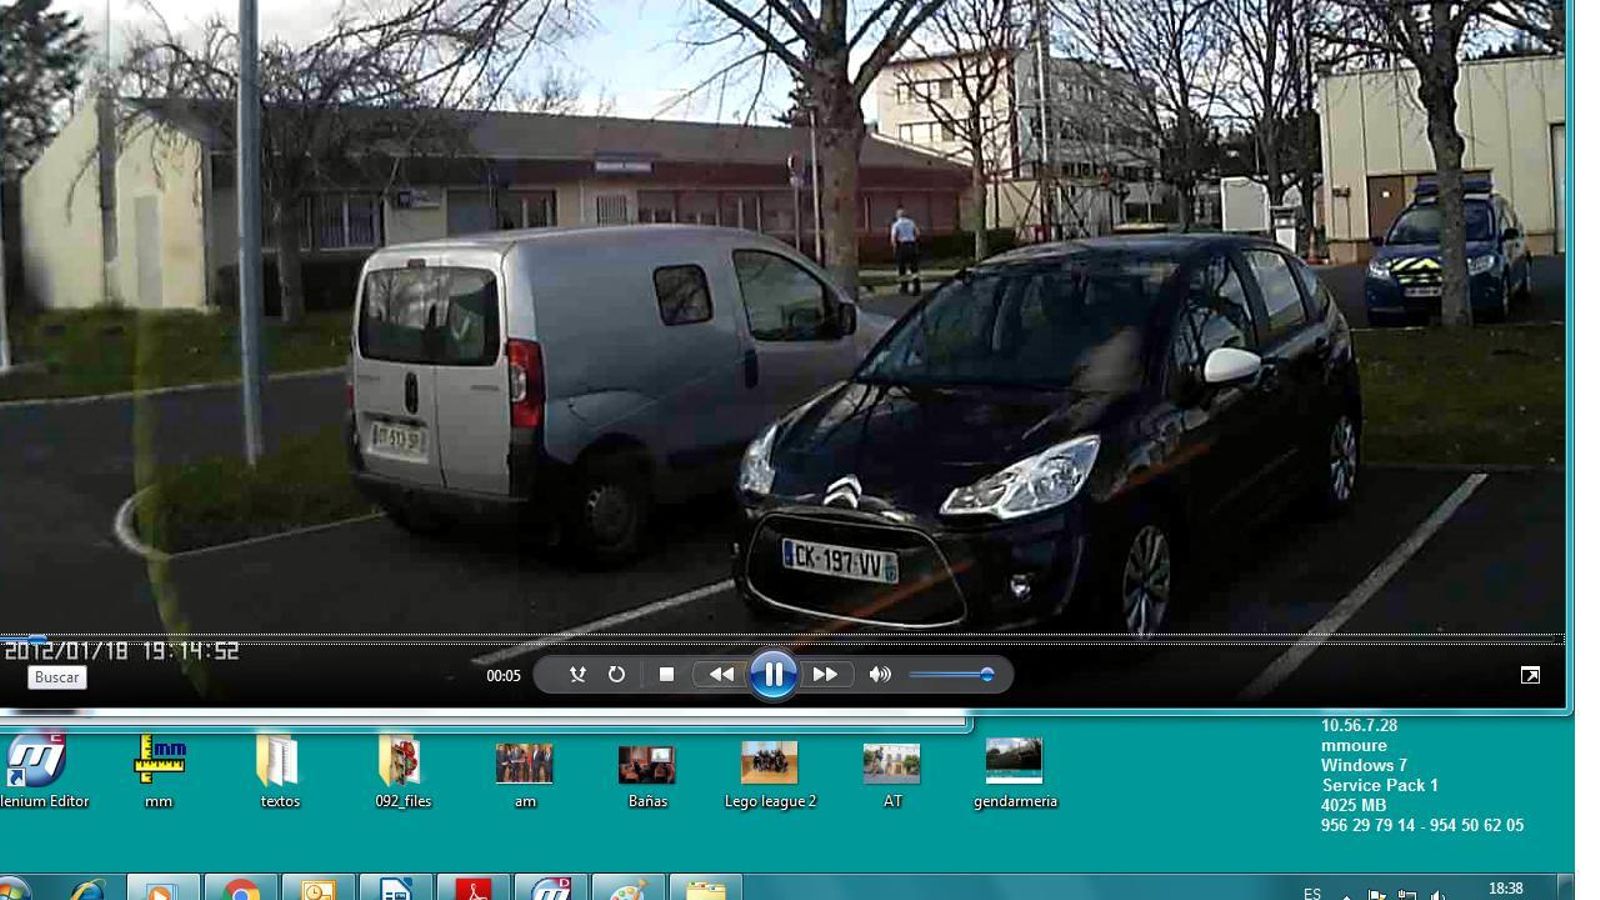The width and height of the screenshot is (1600, 900).
Task: Click the volume slider handle
Action: coord(987,675)
